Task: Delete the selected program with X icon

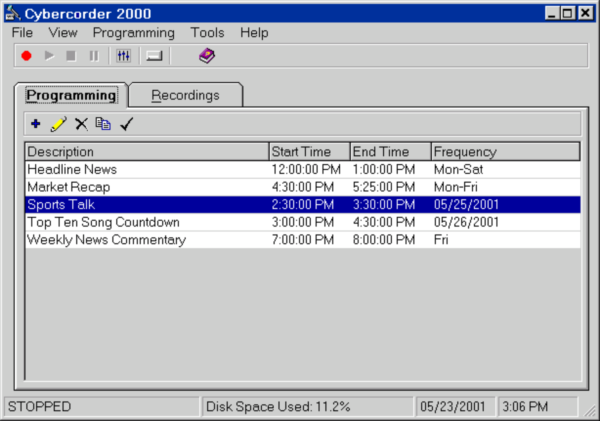Action: point(81,124)
